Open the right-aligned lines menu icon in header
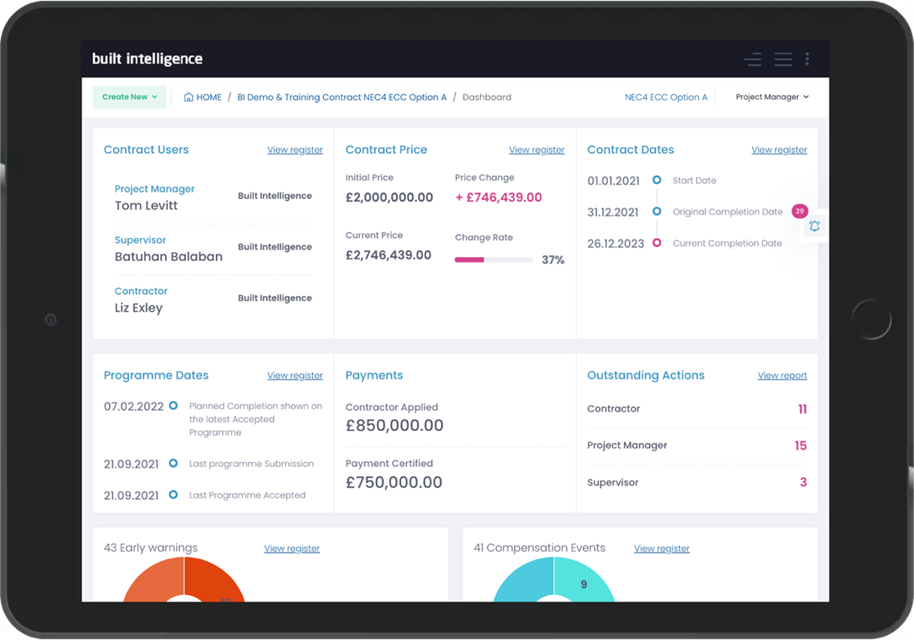 coord(753,59)
